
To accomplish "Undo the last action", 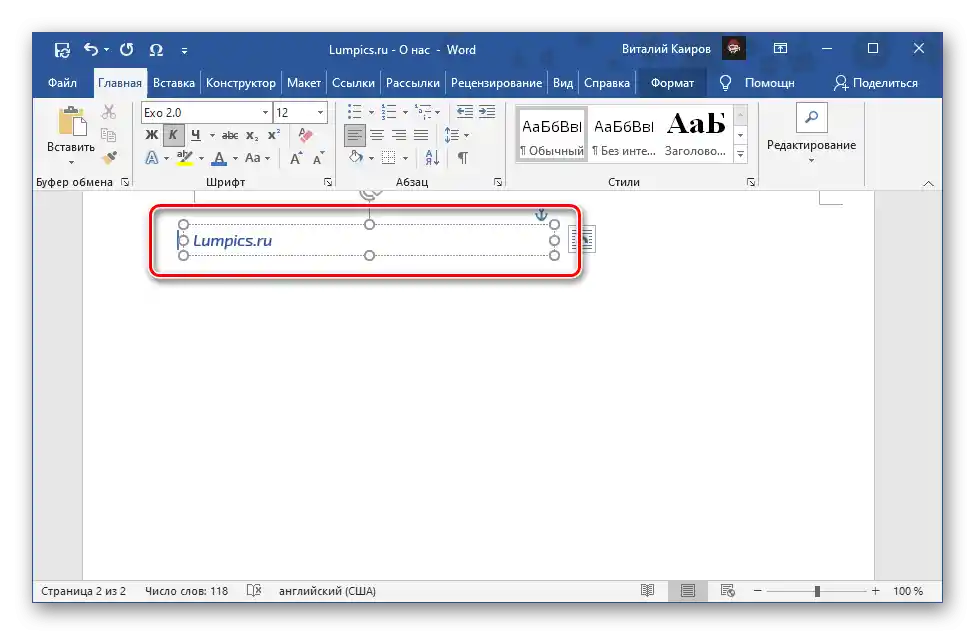I will click(91, 49).
